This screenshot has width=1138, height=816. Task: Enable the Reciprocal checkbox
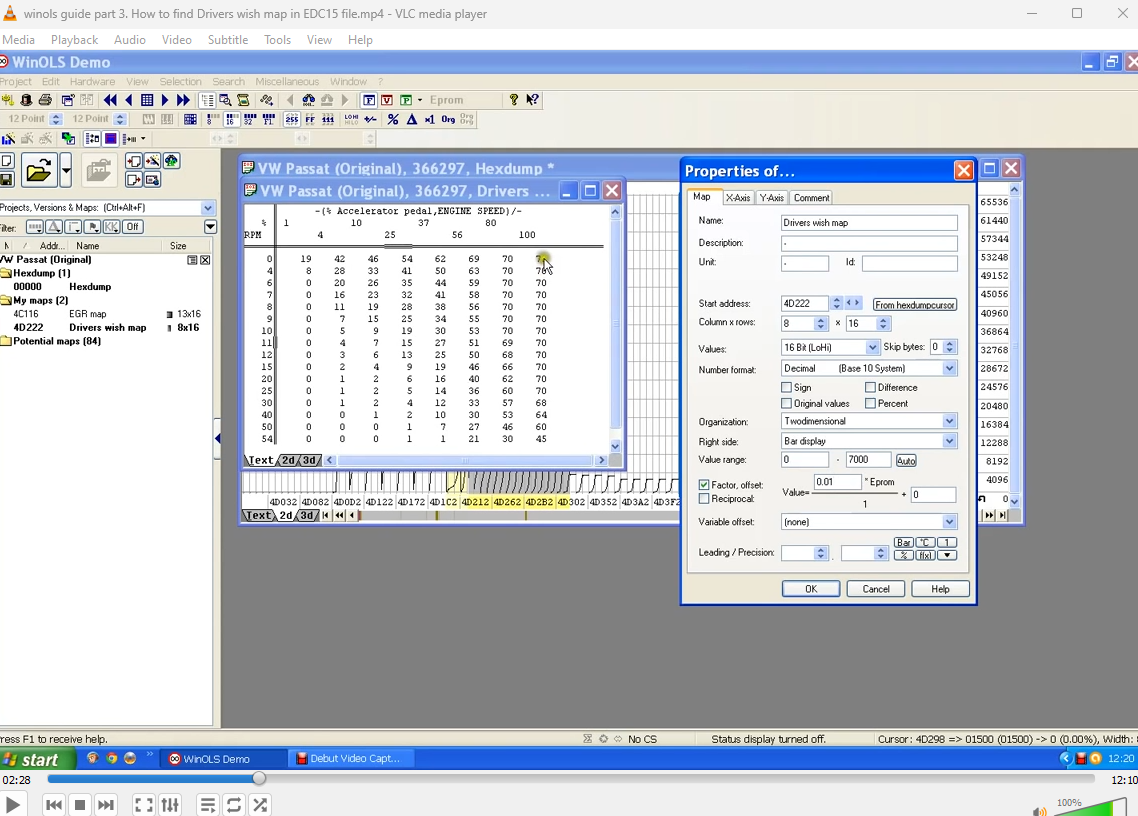click(x=703, y=499)
